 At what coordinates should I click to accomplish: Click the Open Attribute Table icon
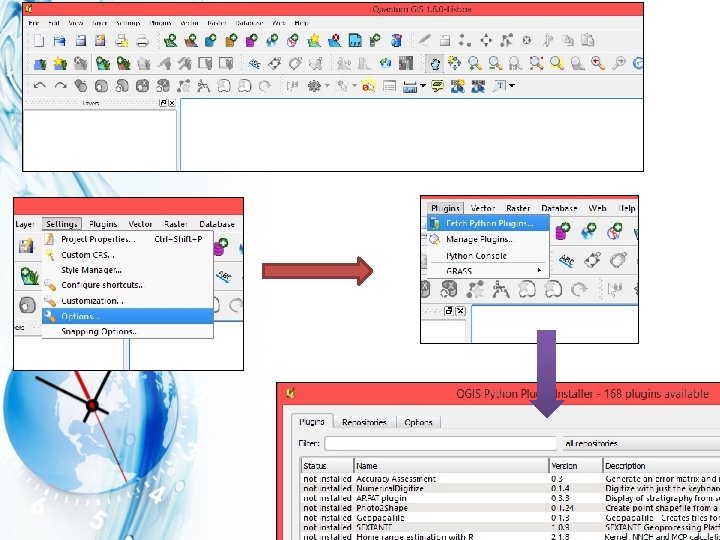389,86
